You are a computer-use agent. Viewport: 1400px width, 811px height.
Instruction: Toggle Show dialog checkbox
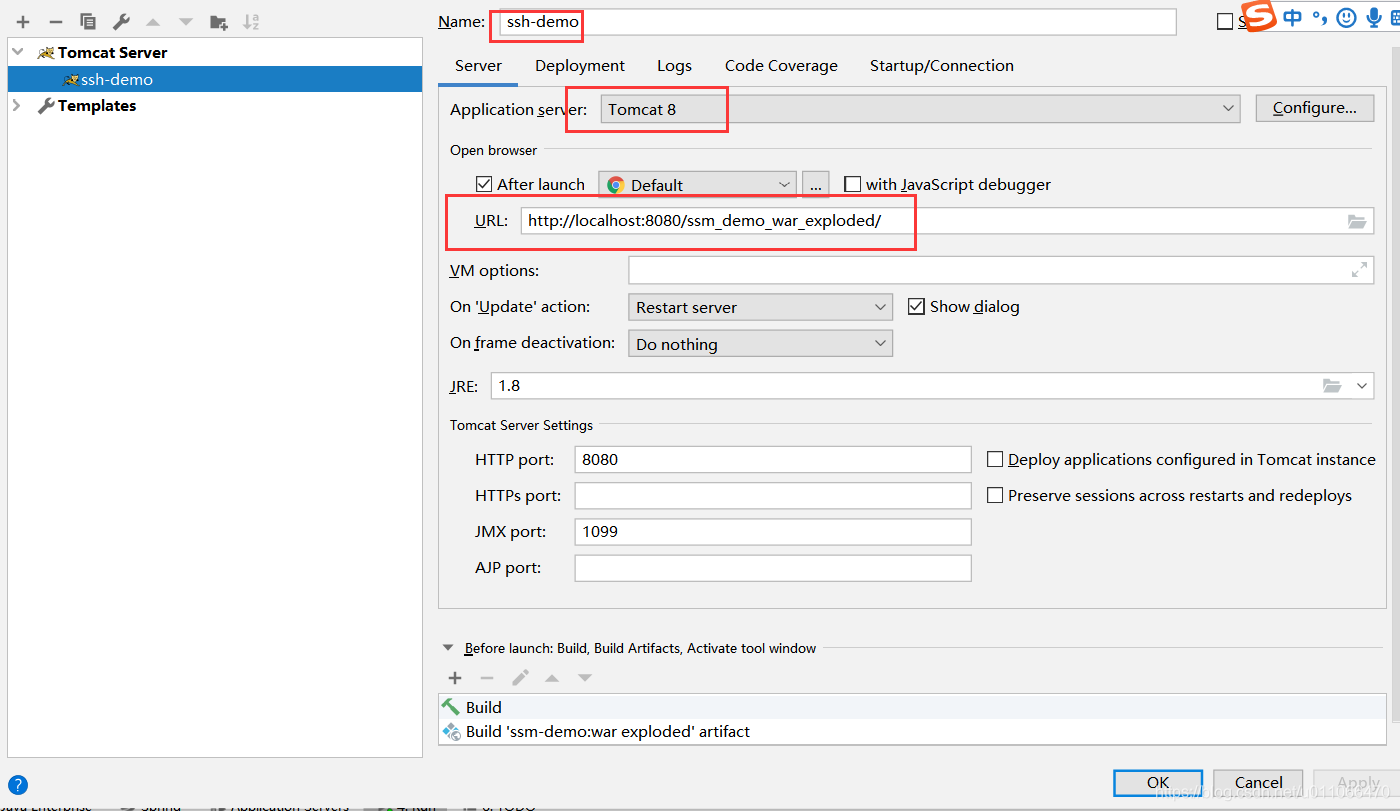pos(916,307)
